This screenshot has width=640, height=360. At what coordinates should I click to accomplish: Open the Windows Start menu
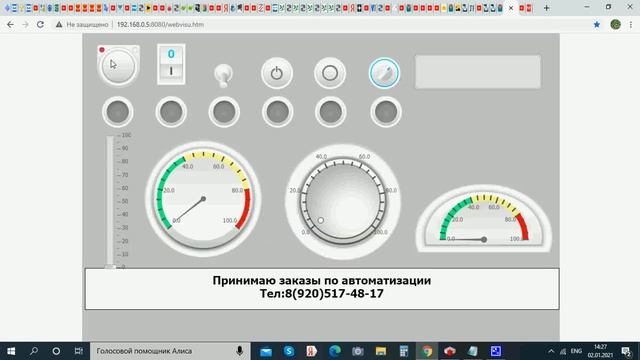[x=11, y=351]
